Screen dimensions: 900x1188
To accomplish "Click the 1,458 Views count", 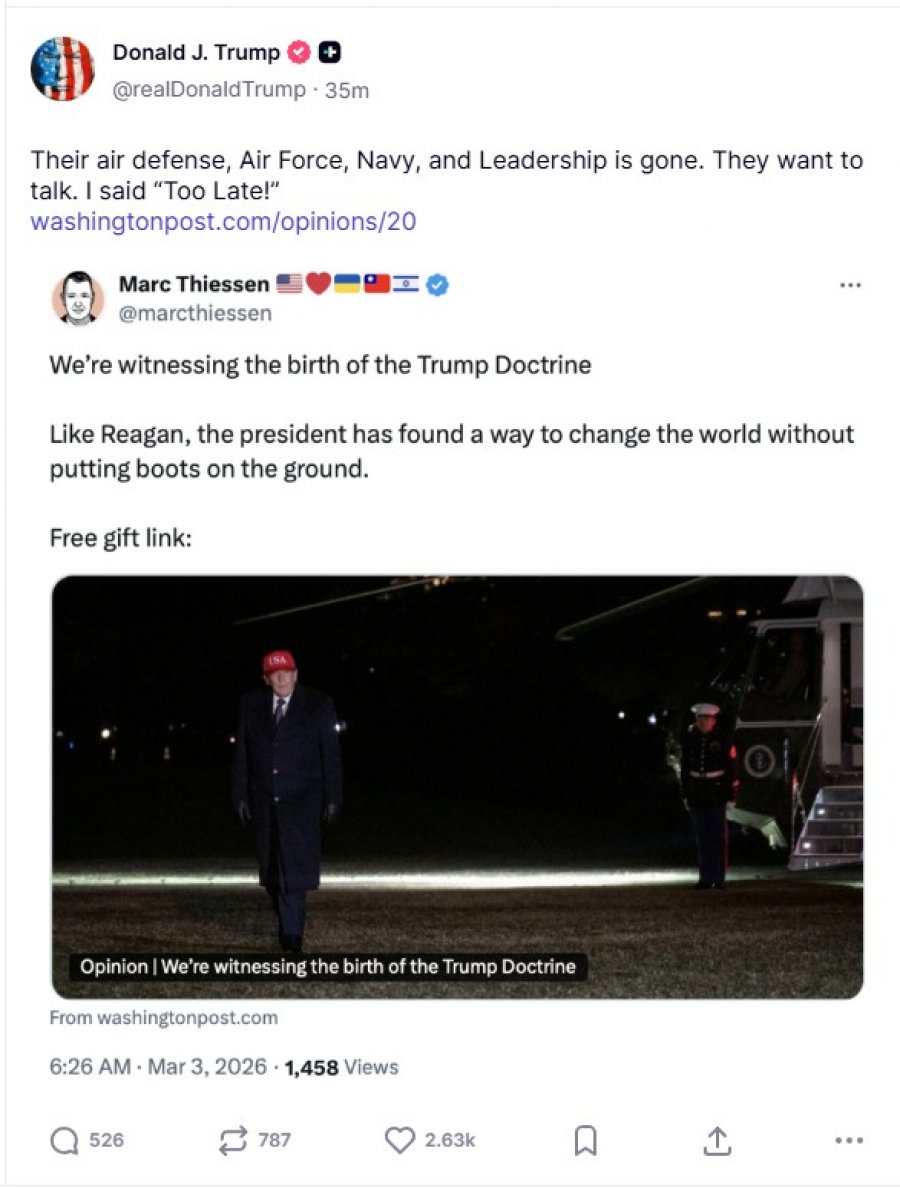I will (x=342, y=1067).
